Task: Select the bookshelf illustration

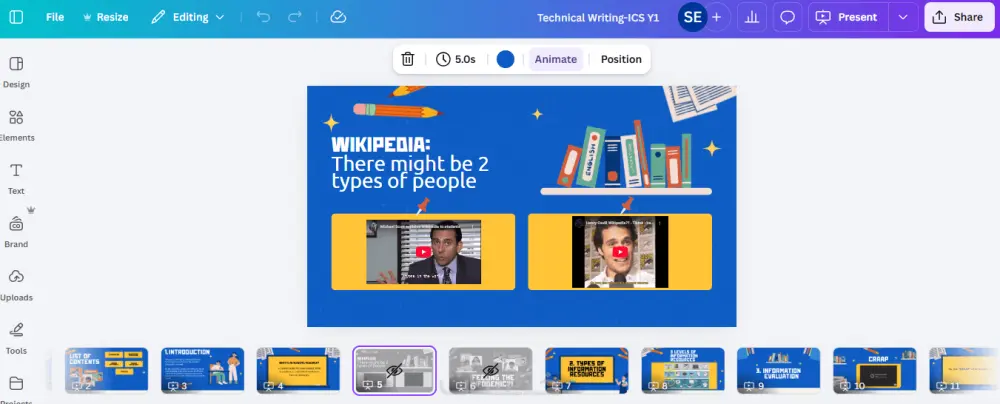Action: 626,158
